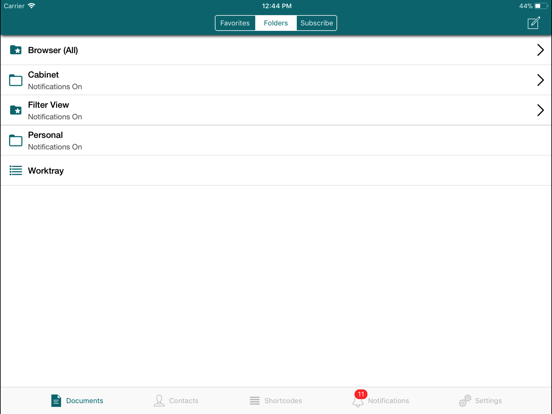Click the starred folder icon beside Filter View
Image resolution: width=552 pixels, height=414 pixels.
tap(15, 110)
